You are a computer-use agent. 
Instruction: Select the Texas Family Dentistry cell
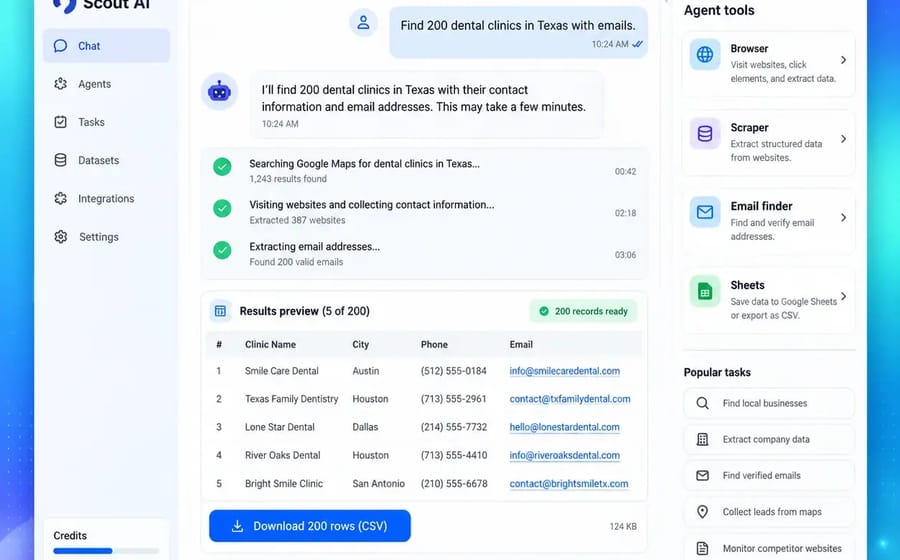[x=292, y=399]
